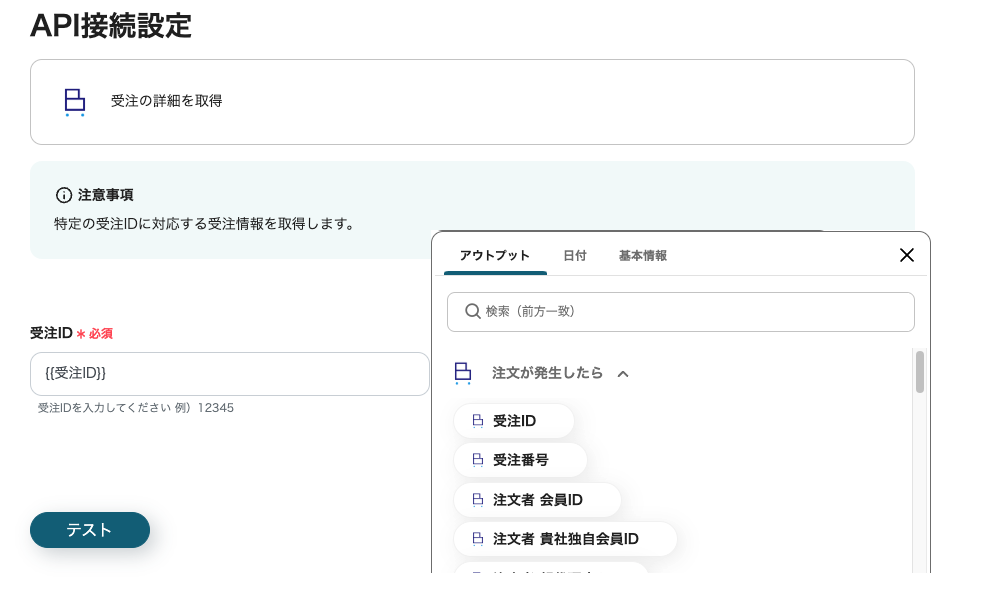The image size is (988, 596).
Task: Toggle the 注文が発生したら section header label
Action: (x=547, y=373)
